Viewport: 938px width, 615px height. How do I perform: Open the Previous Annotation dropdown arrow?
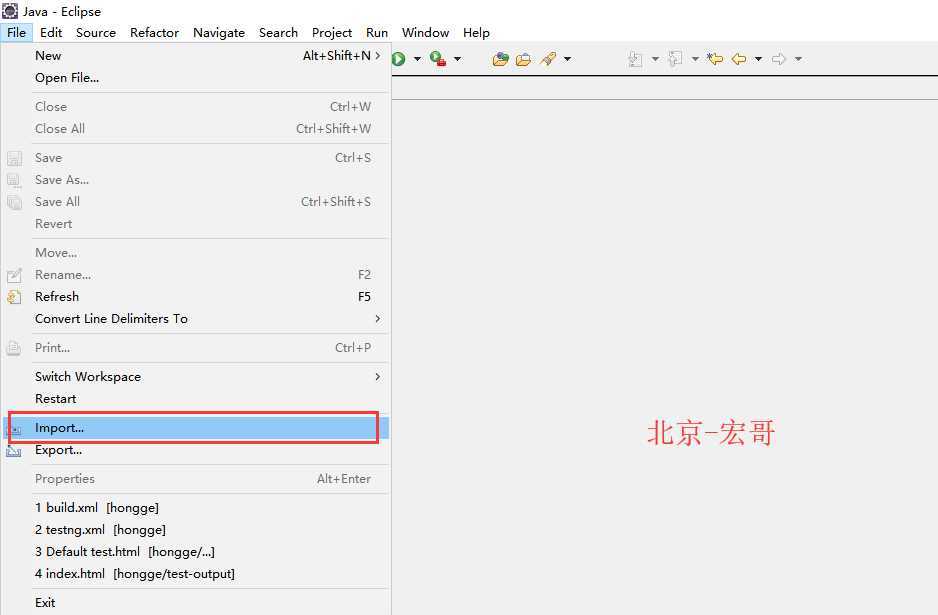pyautogui.click(x=695, y=59)
